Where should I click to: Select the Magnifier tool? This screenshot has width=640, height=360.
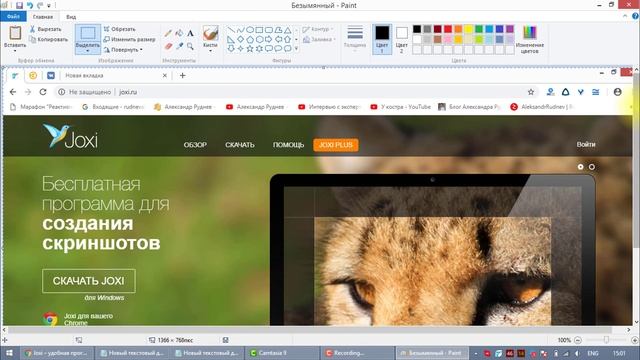click(190, 46)
